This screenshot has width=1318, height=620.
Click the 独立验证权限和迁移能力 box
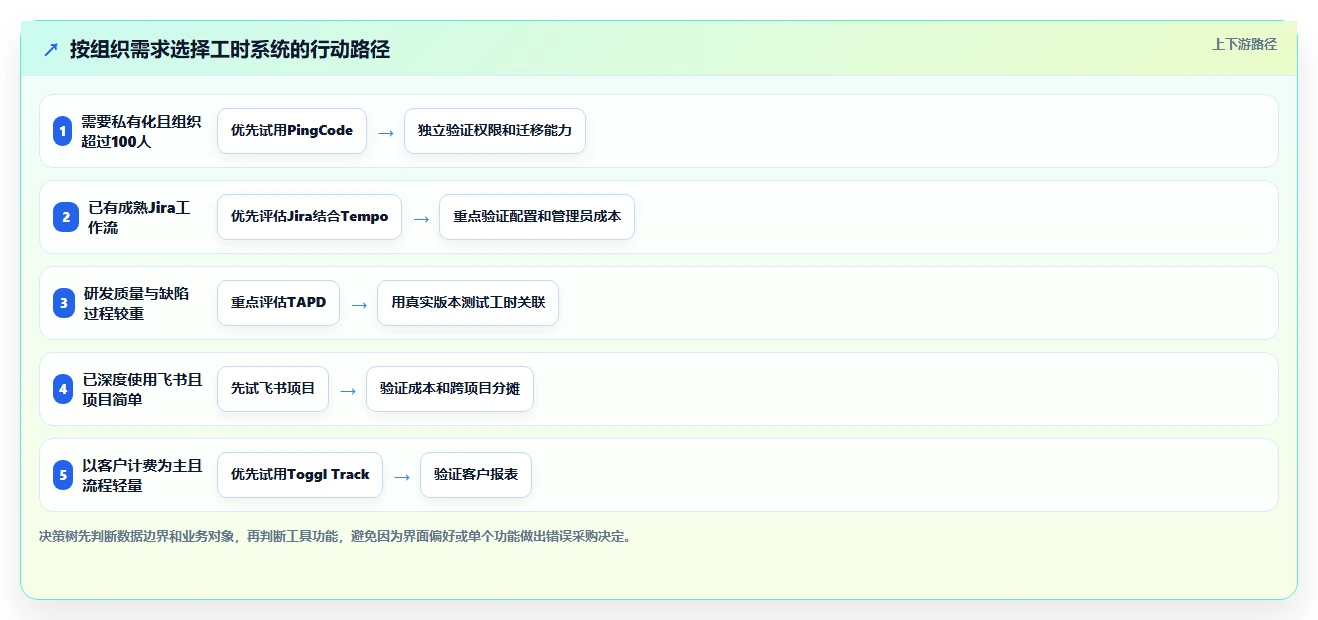(x=495, y=131)
